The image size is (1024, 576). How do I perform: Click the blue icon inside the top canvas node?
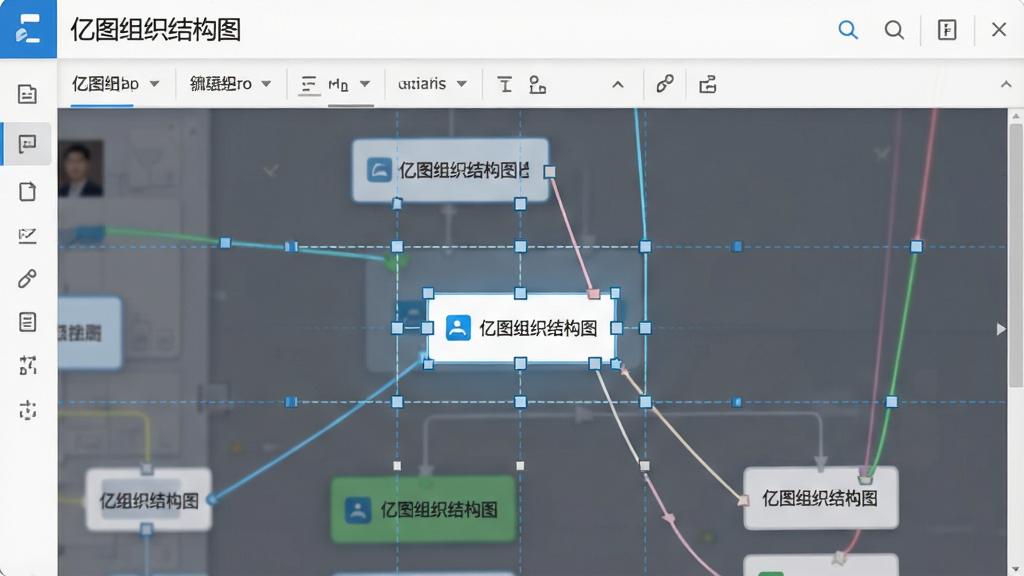pos(379,170)
